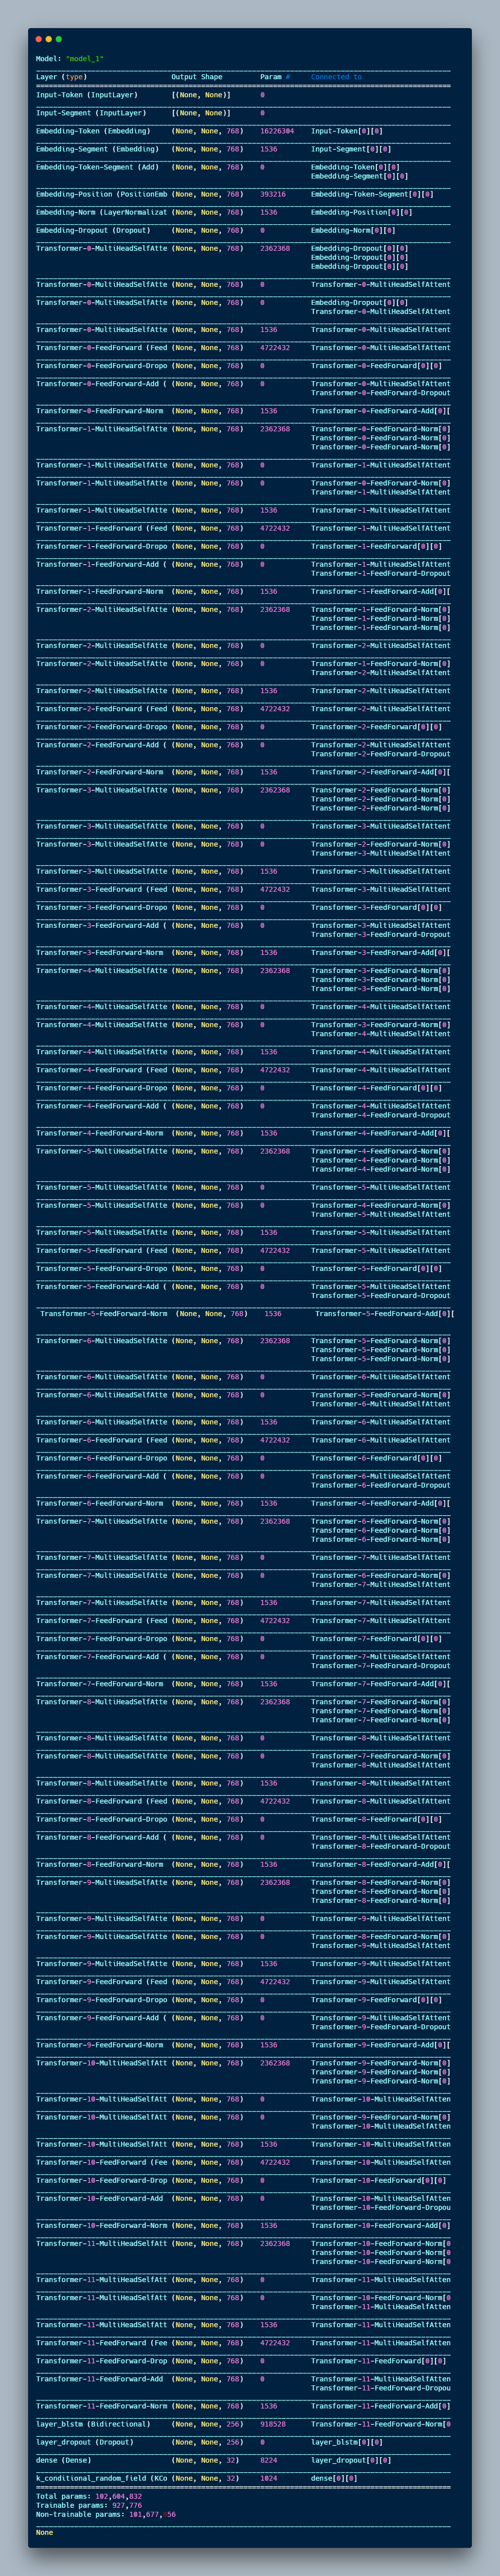This screenshot has height=2576, width=500.
Task: Select 'Transformer-9-FeedForward (Feed' layer name
Action: (102, 1982)
